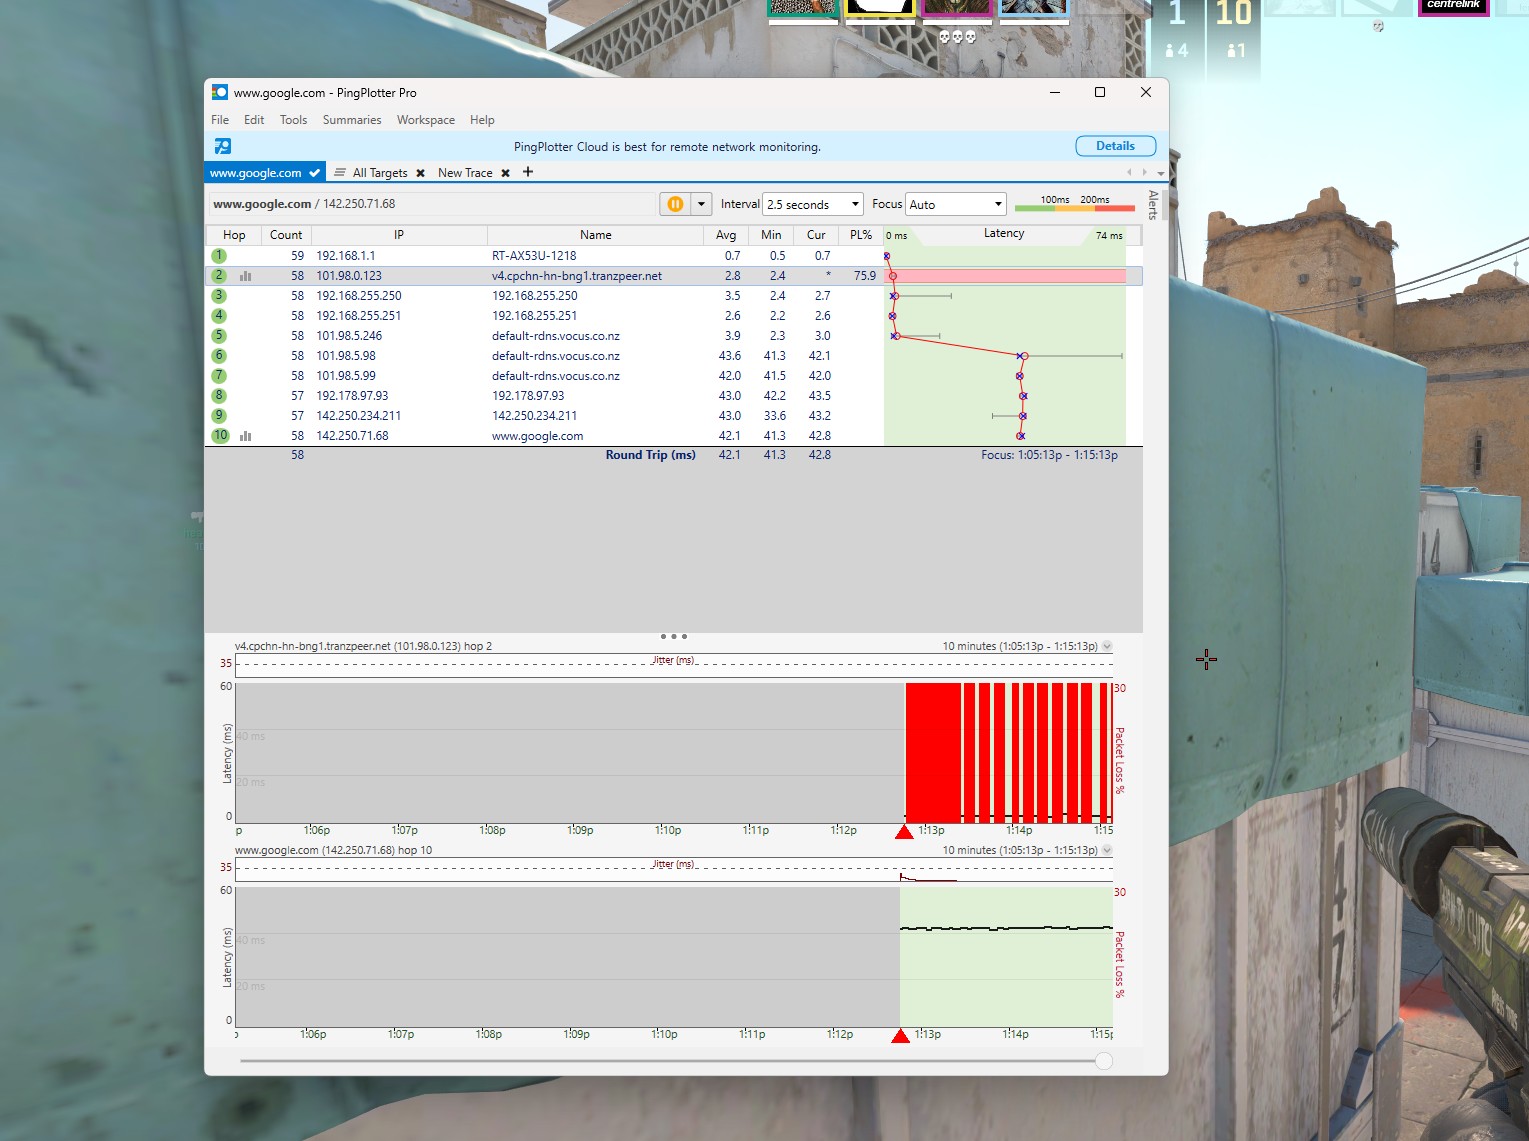Viewport: 1529px width, 1141px height.
Task: Open the Tools menu
Action: point(293,120)
